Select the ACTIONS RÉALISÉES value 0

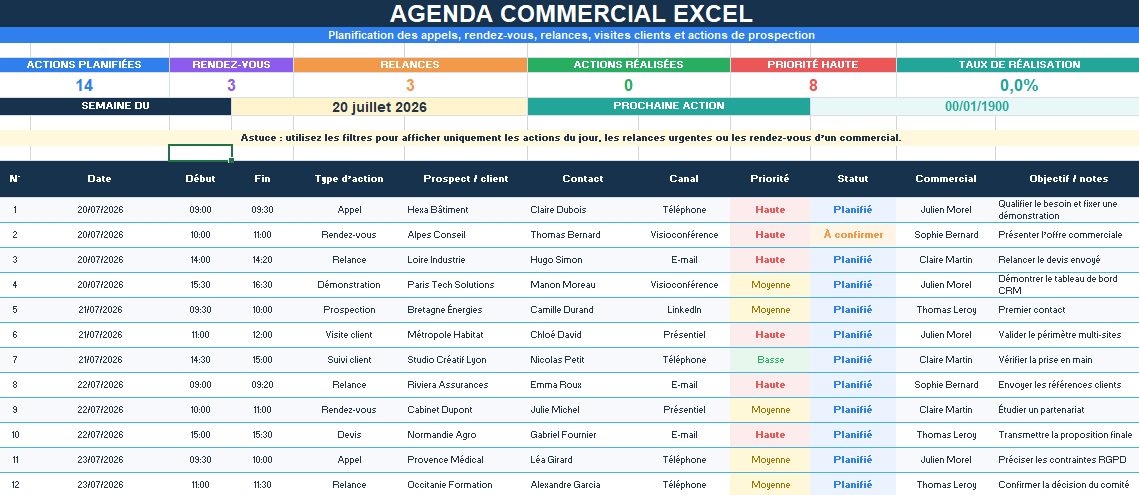click(x=628, y=85)
